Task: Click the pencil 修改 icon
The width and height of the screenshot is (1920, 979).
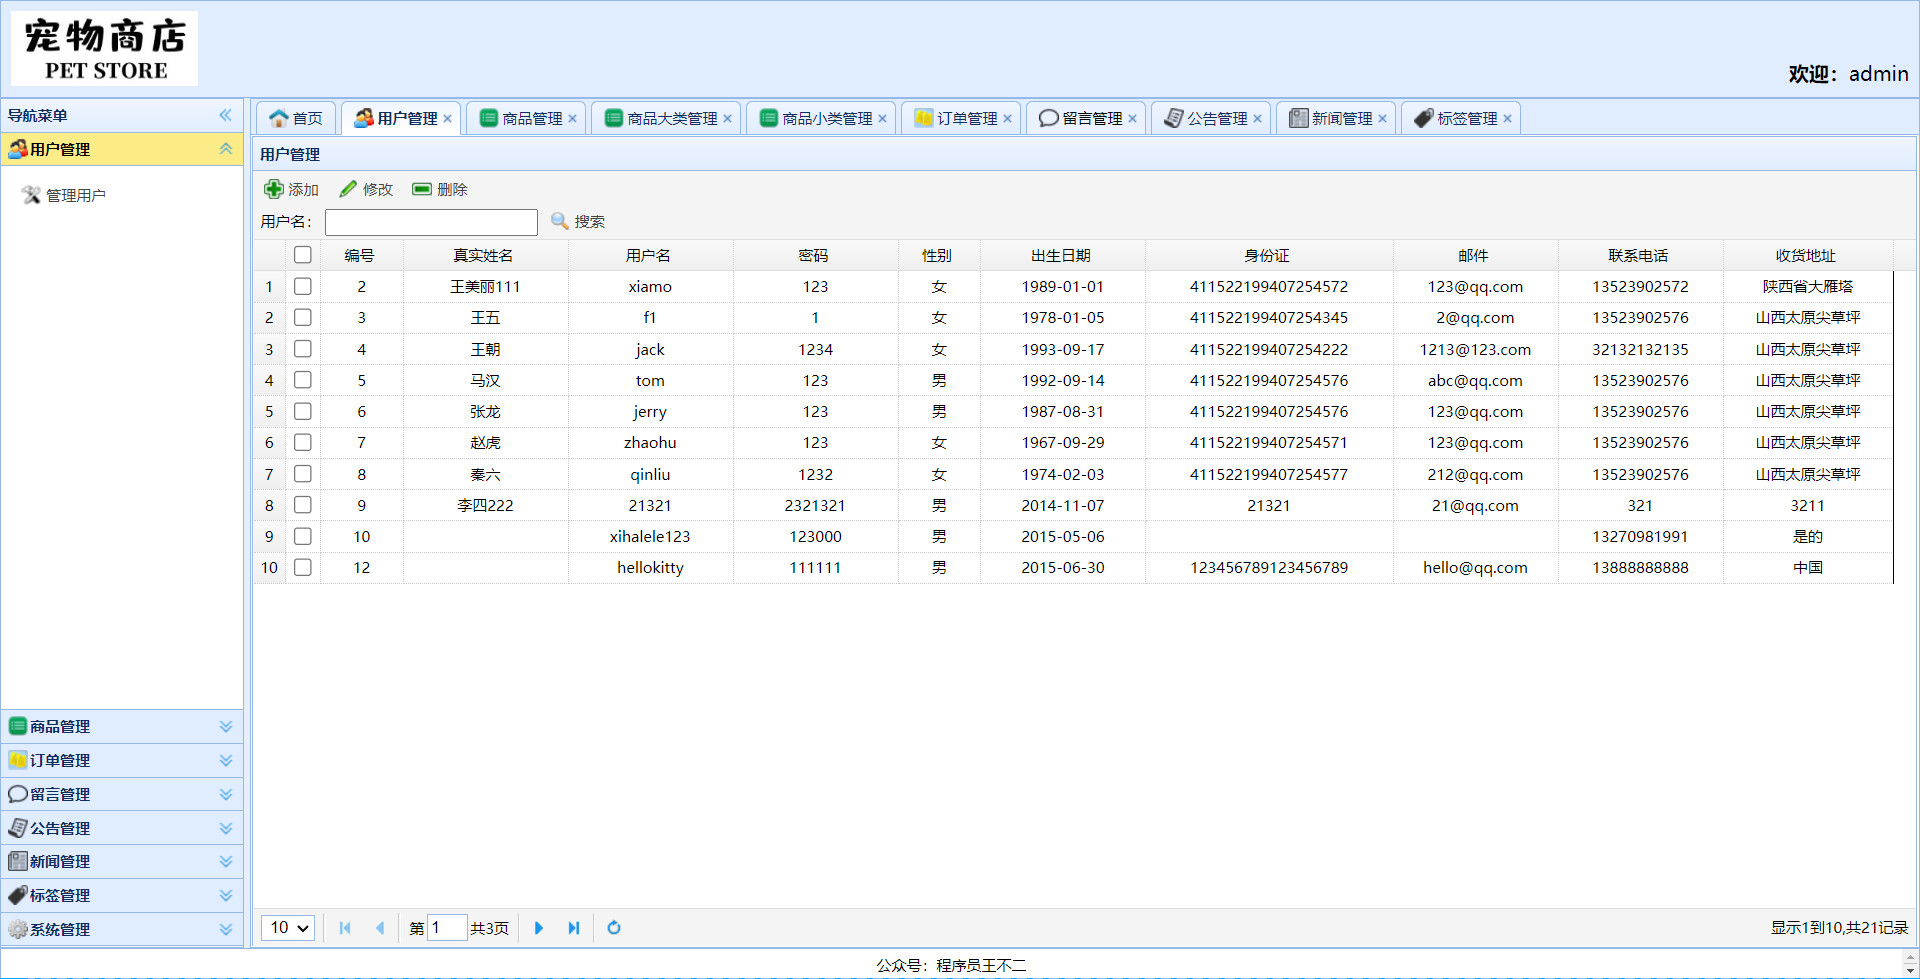Action: [x=348, y=189]
